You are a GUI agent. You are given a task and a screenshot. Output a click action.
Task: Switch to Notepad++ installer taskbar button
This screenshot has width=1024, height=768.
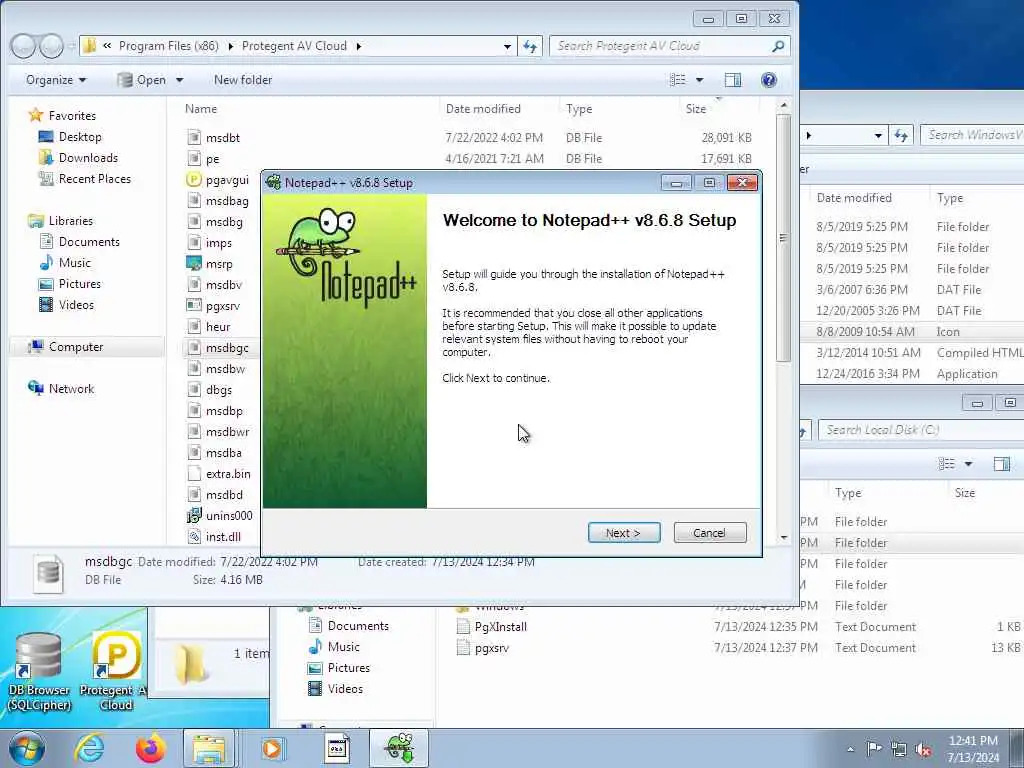point(399,748)
